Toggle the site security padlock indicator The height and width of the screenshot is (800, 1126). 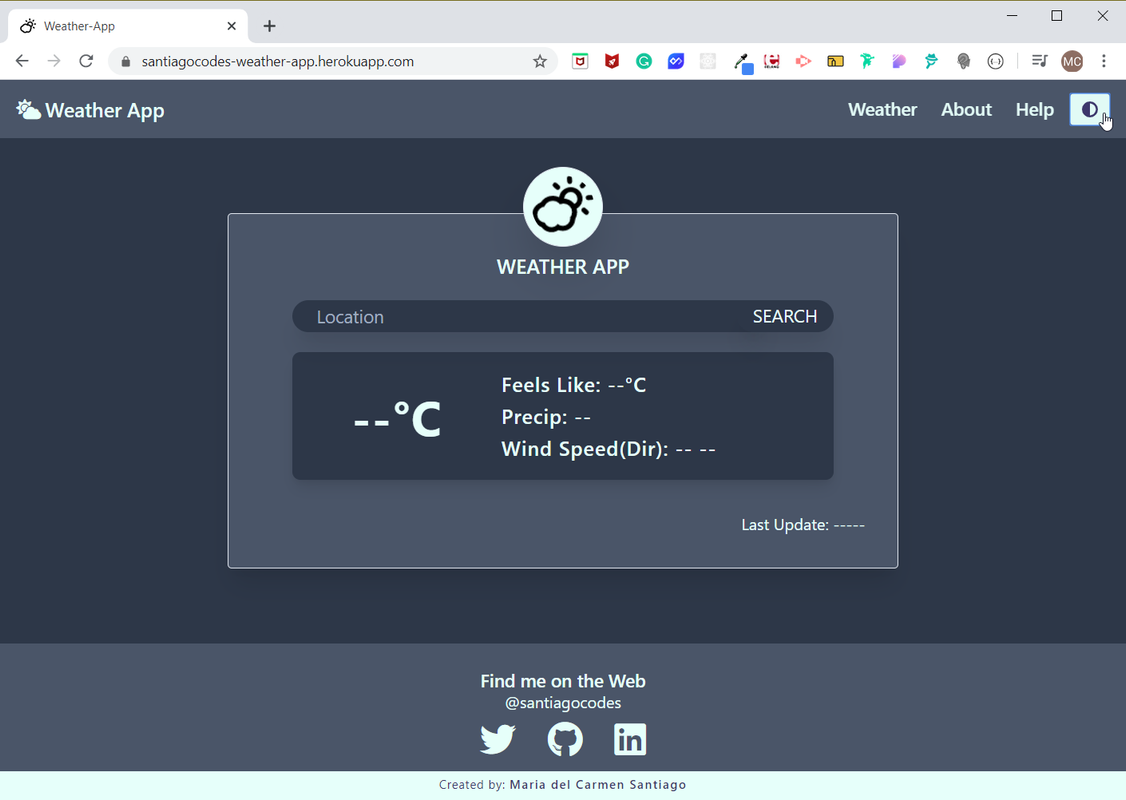[x=125, y=61]
